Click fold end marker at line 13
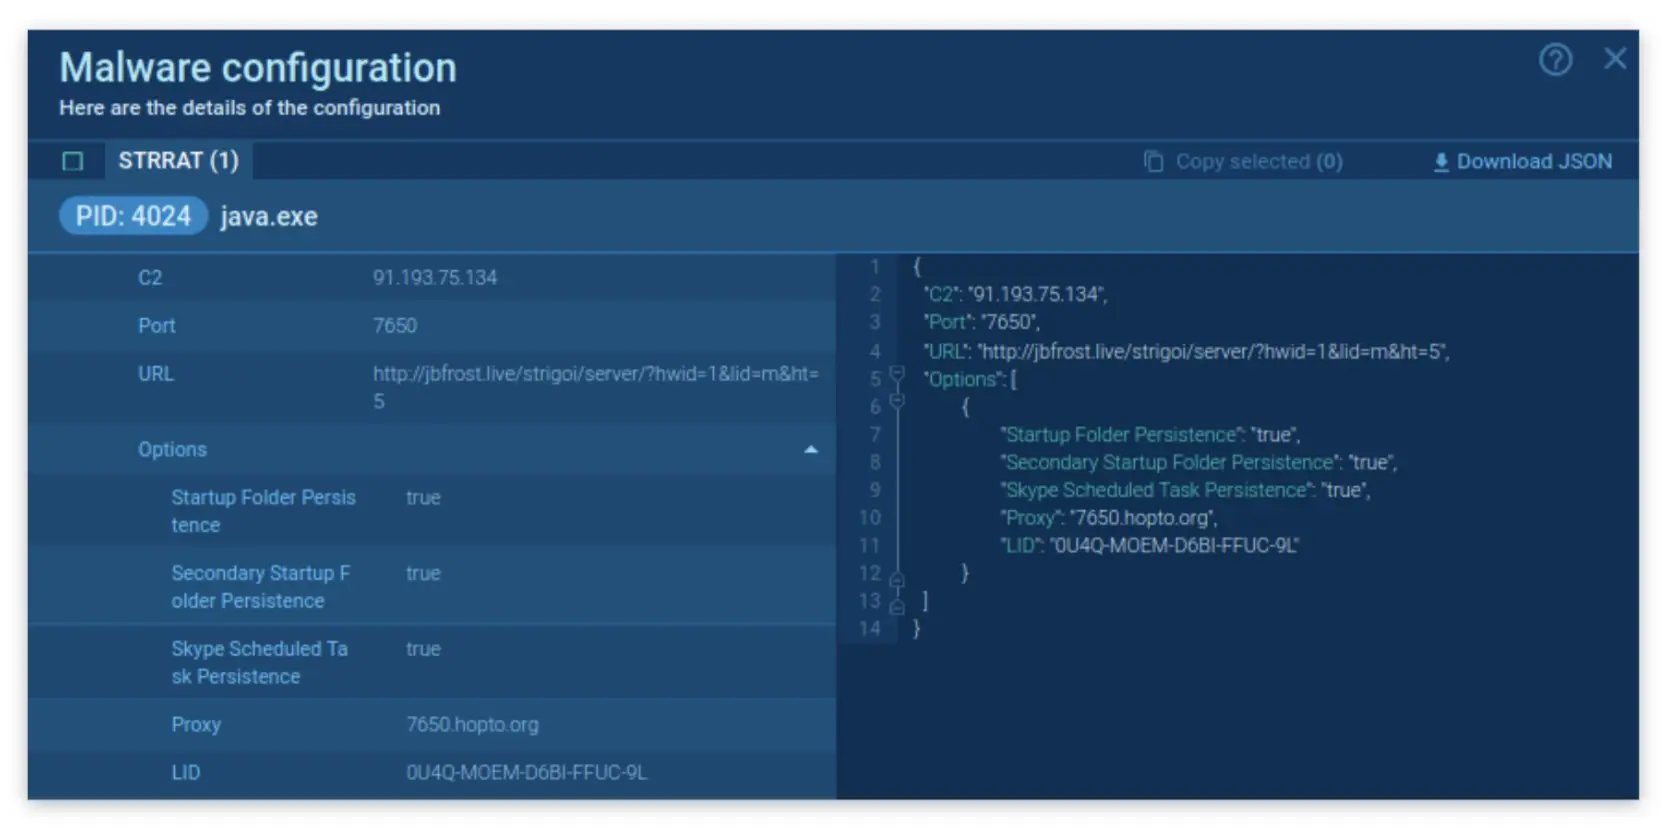 [x=897, y=606]
